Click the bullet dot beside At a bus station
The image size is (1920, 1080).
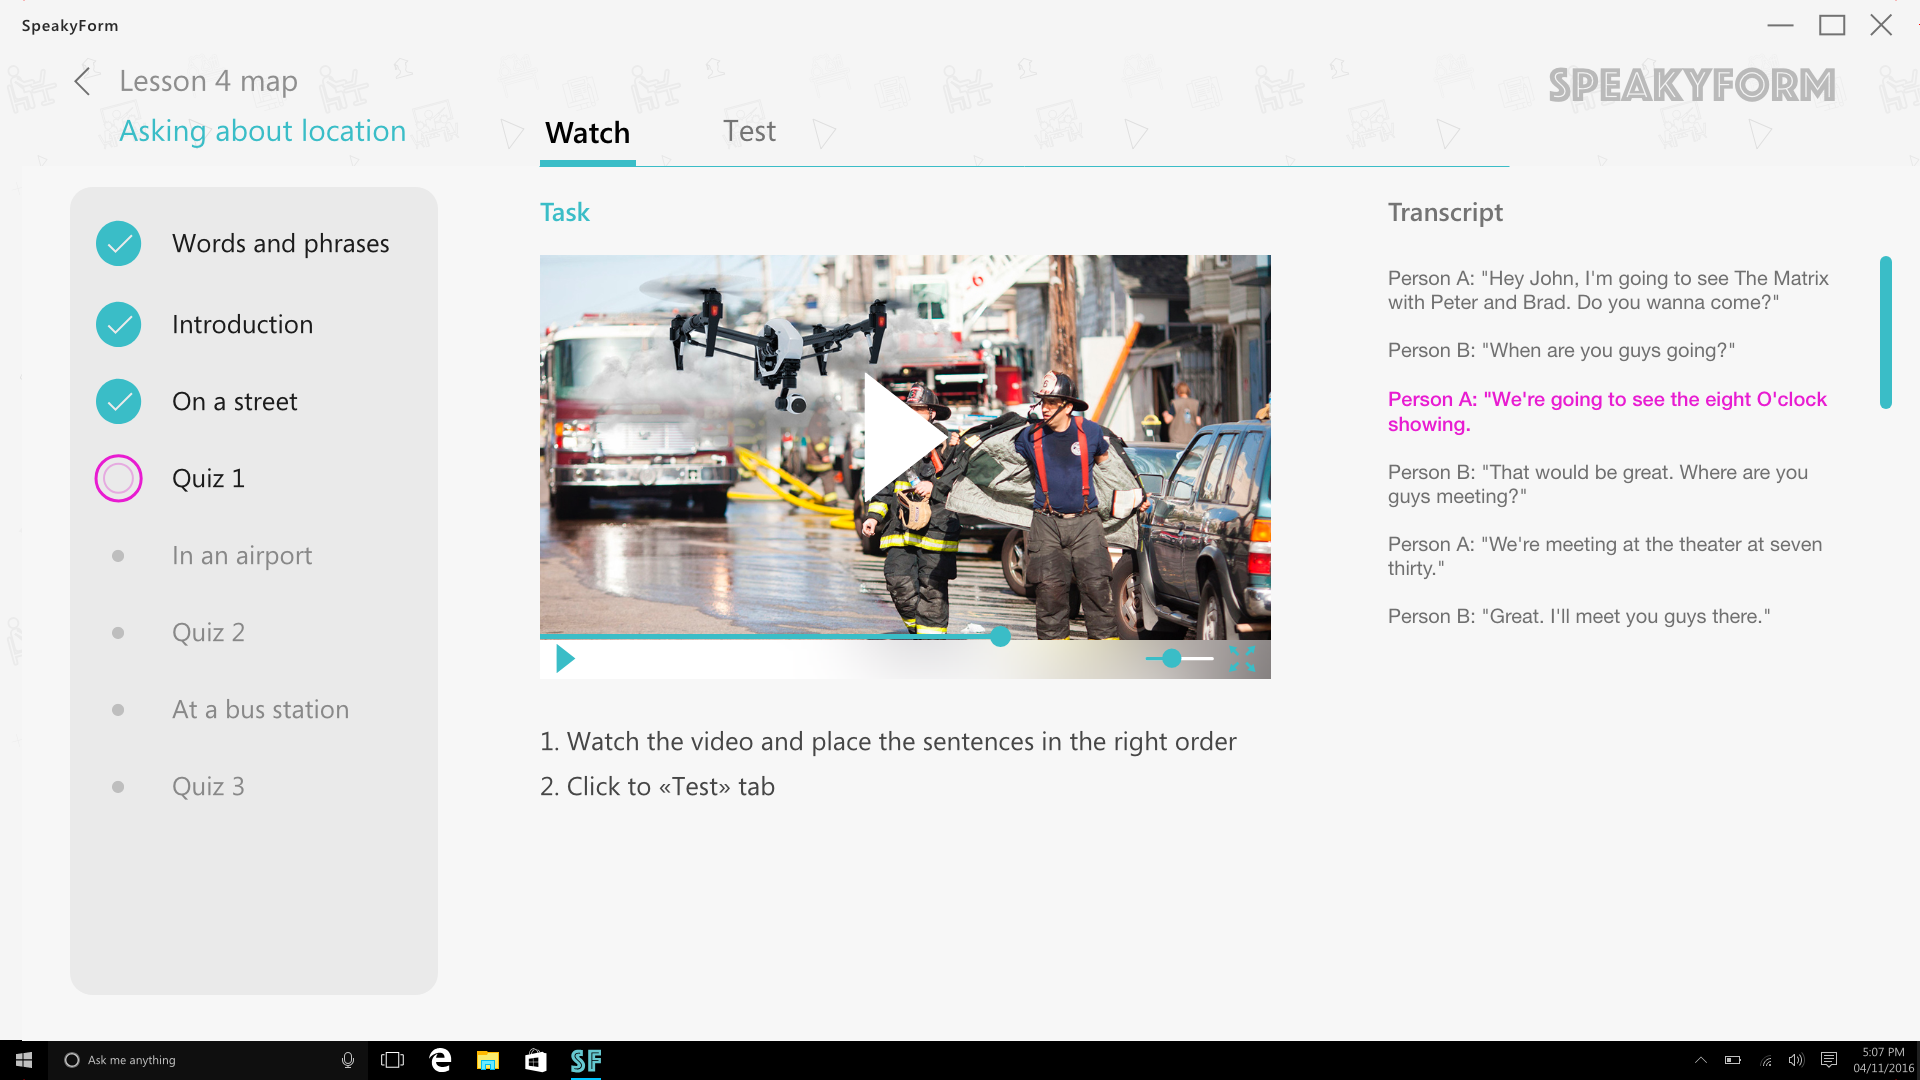(x=118, y=710)
